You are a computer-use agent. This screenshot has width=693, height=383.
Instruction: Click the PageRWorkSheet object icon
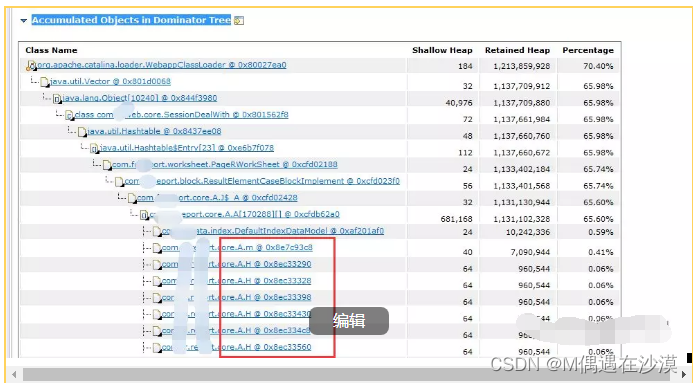[107, 165]
